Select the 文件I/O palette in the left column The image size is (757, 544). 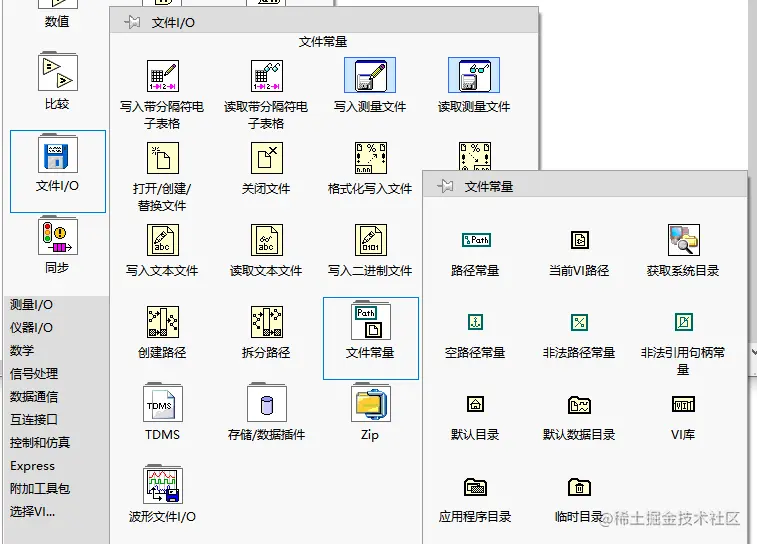tap(57, 171)
